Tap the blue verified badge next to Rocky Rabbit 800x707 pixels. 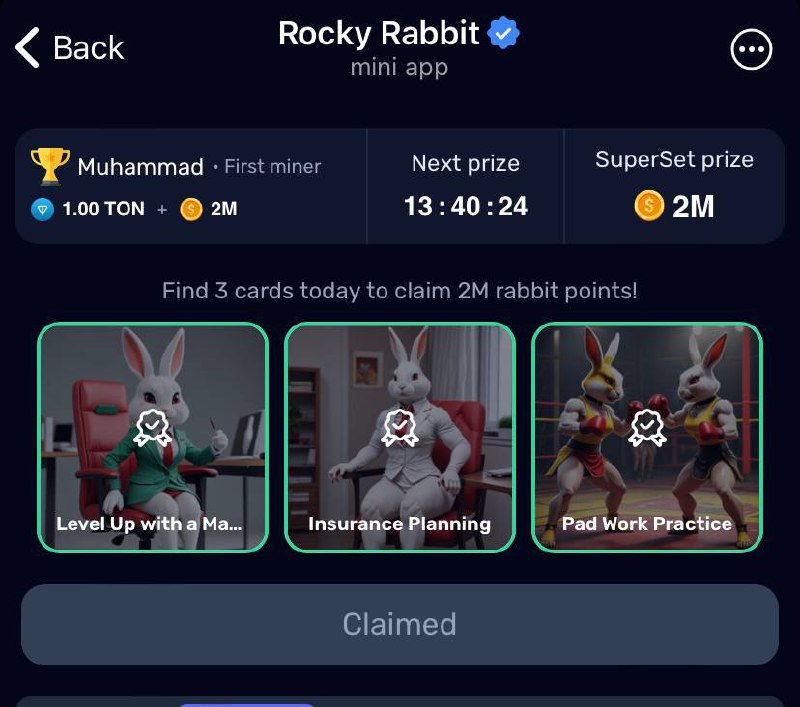click(x=503, y=33)
